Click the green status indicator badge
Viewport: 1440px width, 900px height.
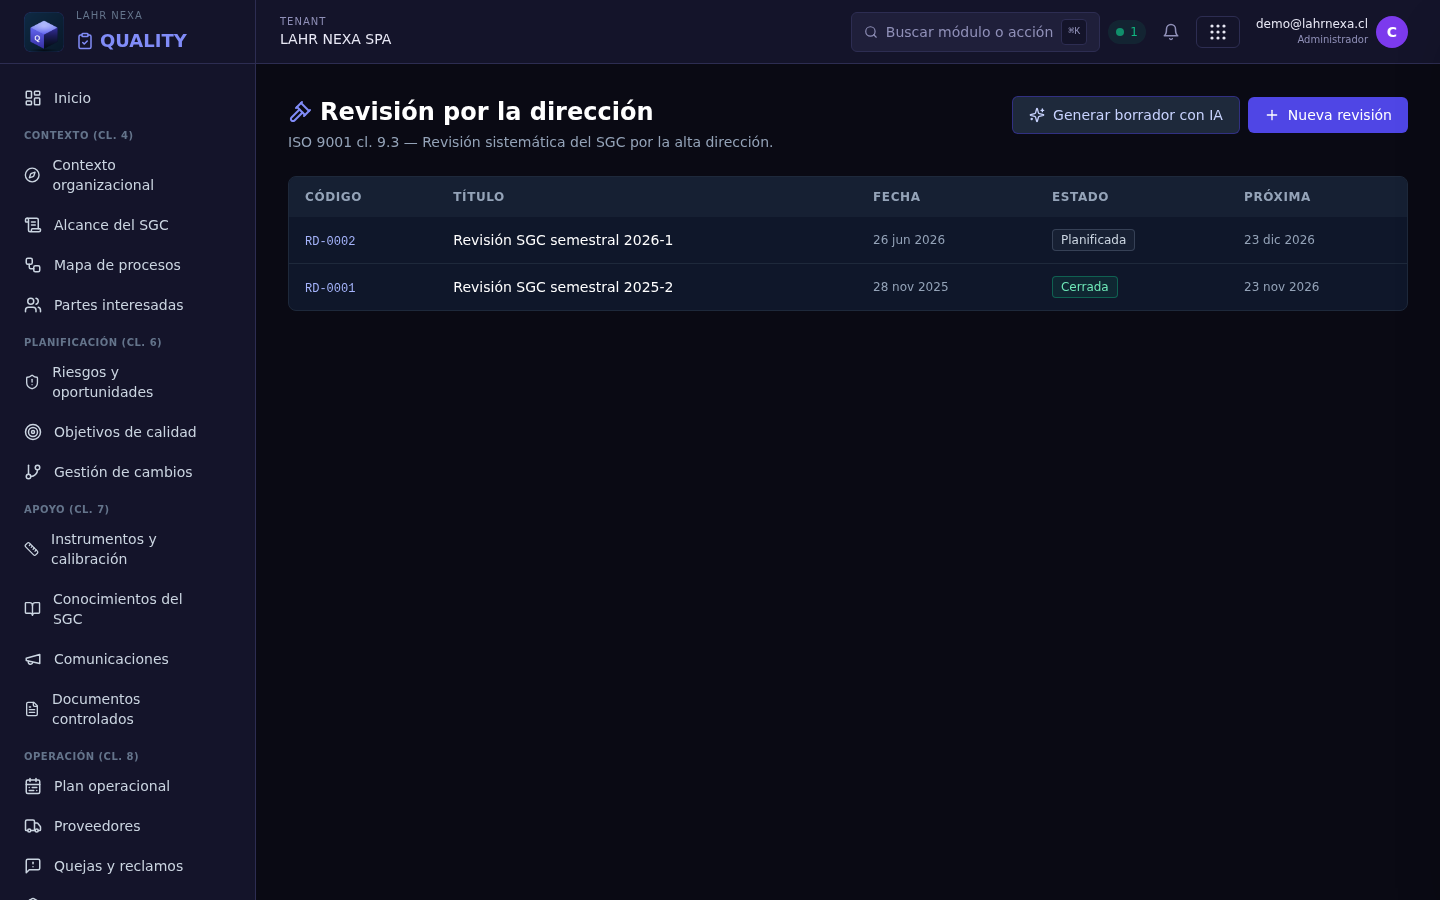[1127, 32]
